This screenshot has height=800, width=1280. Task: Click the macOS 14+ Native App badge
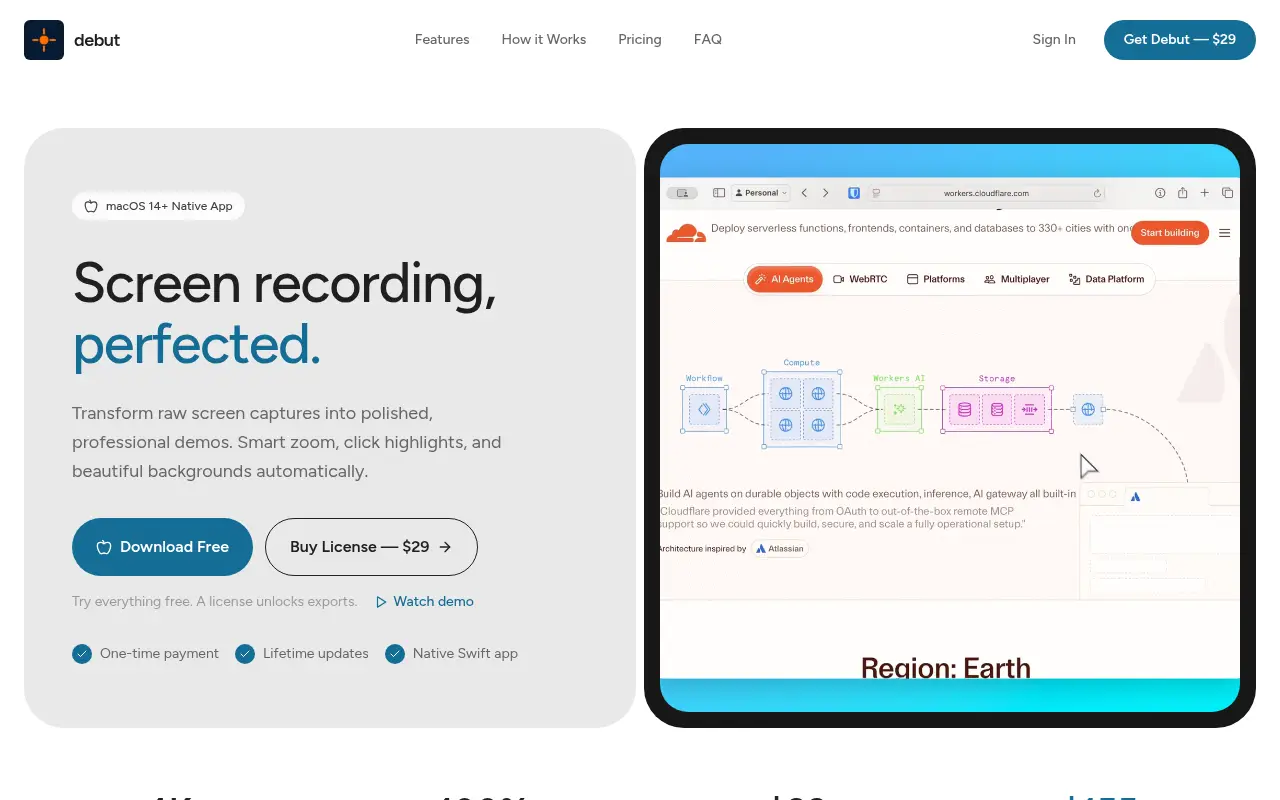pyautogui.click(x=158, y=206)
